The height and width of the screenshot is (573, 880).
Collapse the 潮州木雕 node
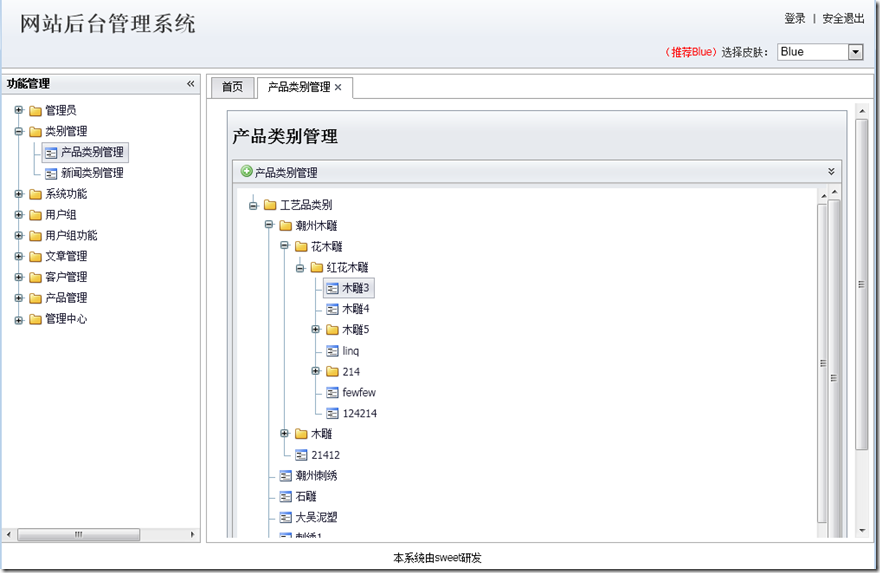tap(269, 225)
